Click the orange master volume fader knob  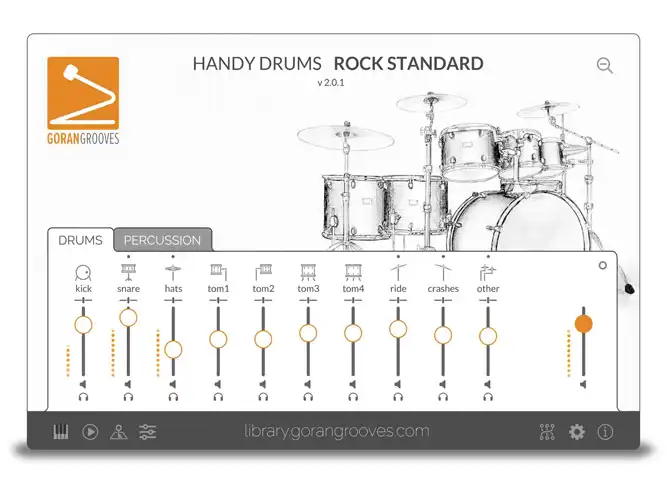click(x=584, y=324)
